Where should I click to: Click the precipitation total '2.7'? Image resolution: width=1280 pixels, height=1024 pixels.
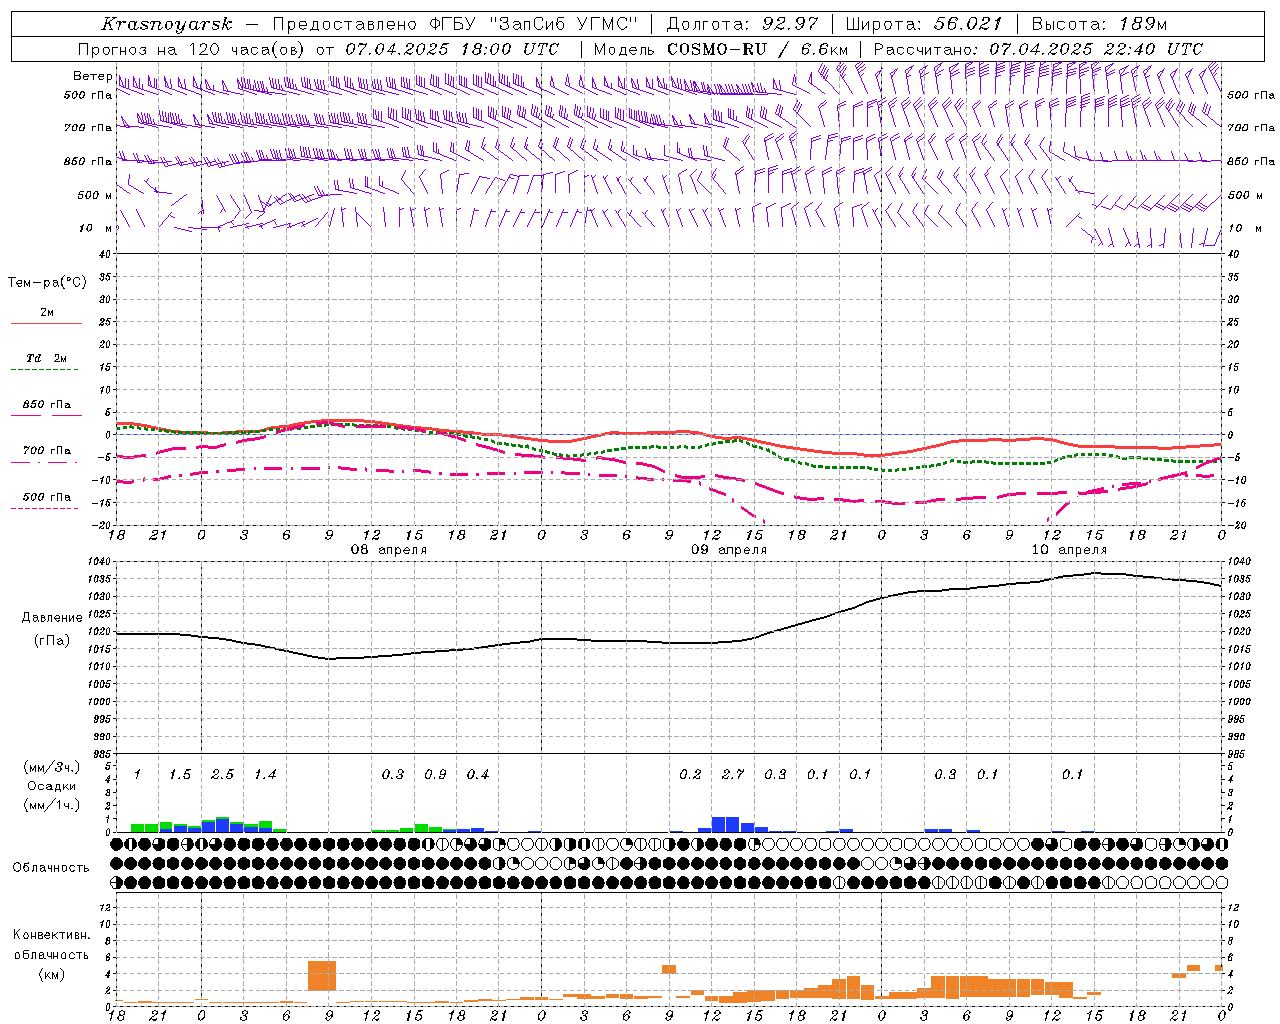(733, 775)
